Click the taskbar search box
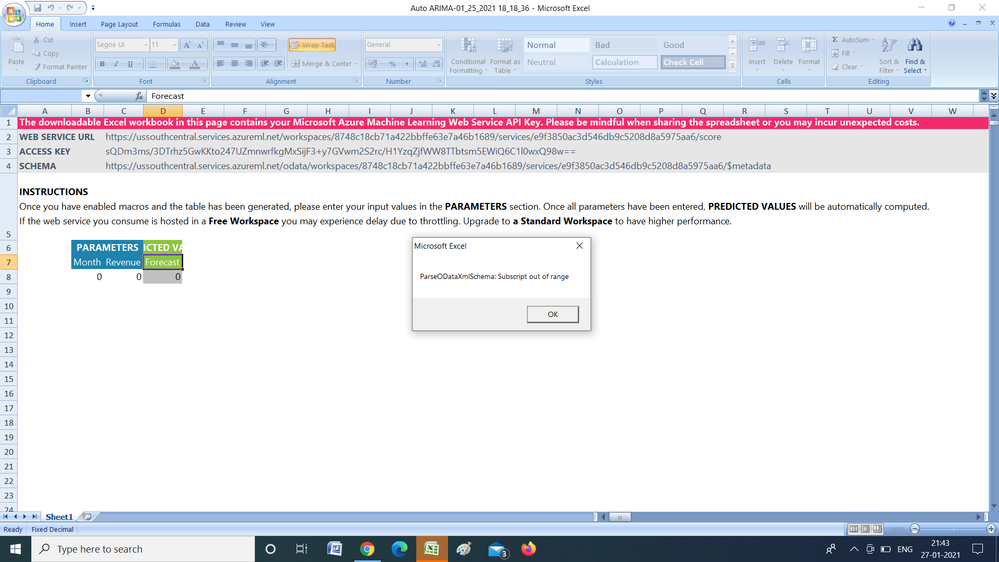The height and width of the screenshot is (562, 999). coord(143,549)
